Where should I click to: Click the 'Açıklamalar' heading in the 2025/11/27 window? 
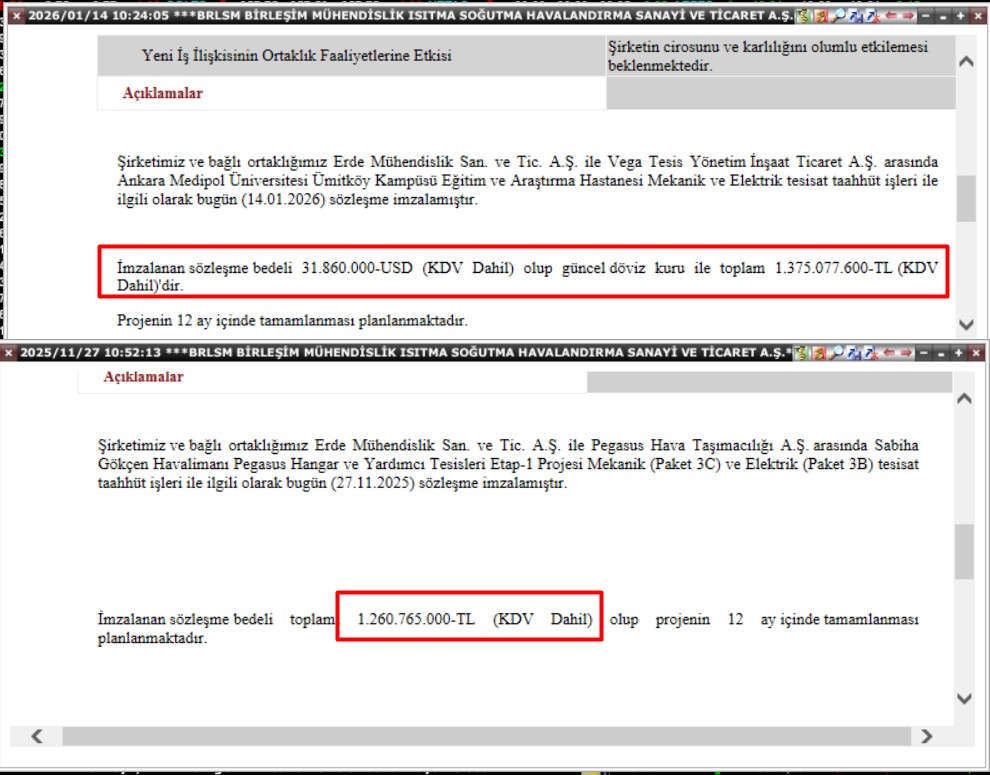(143, 376)
